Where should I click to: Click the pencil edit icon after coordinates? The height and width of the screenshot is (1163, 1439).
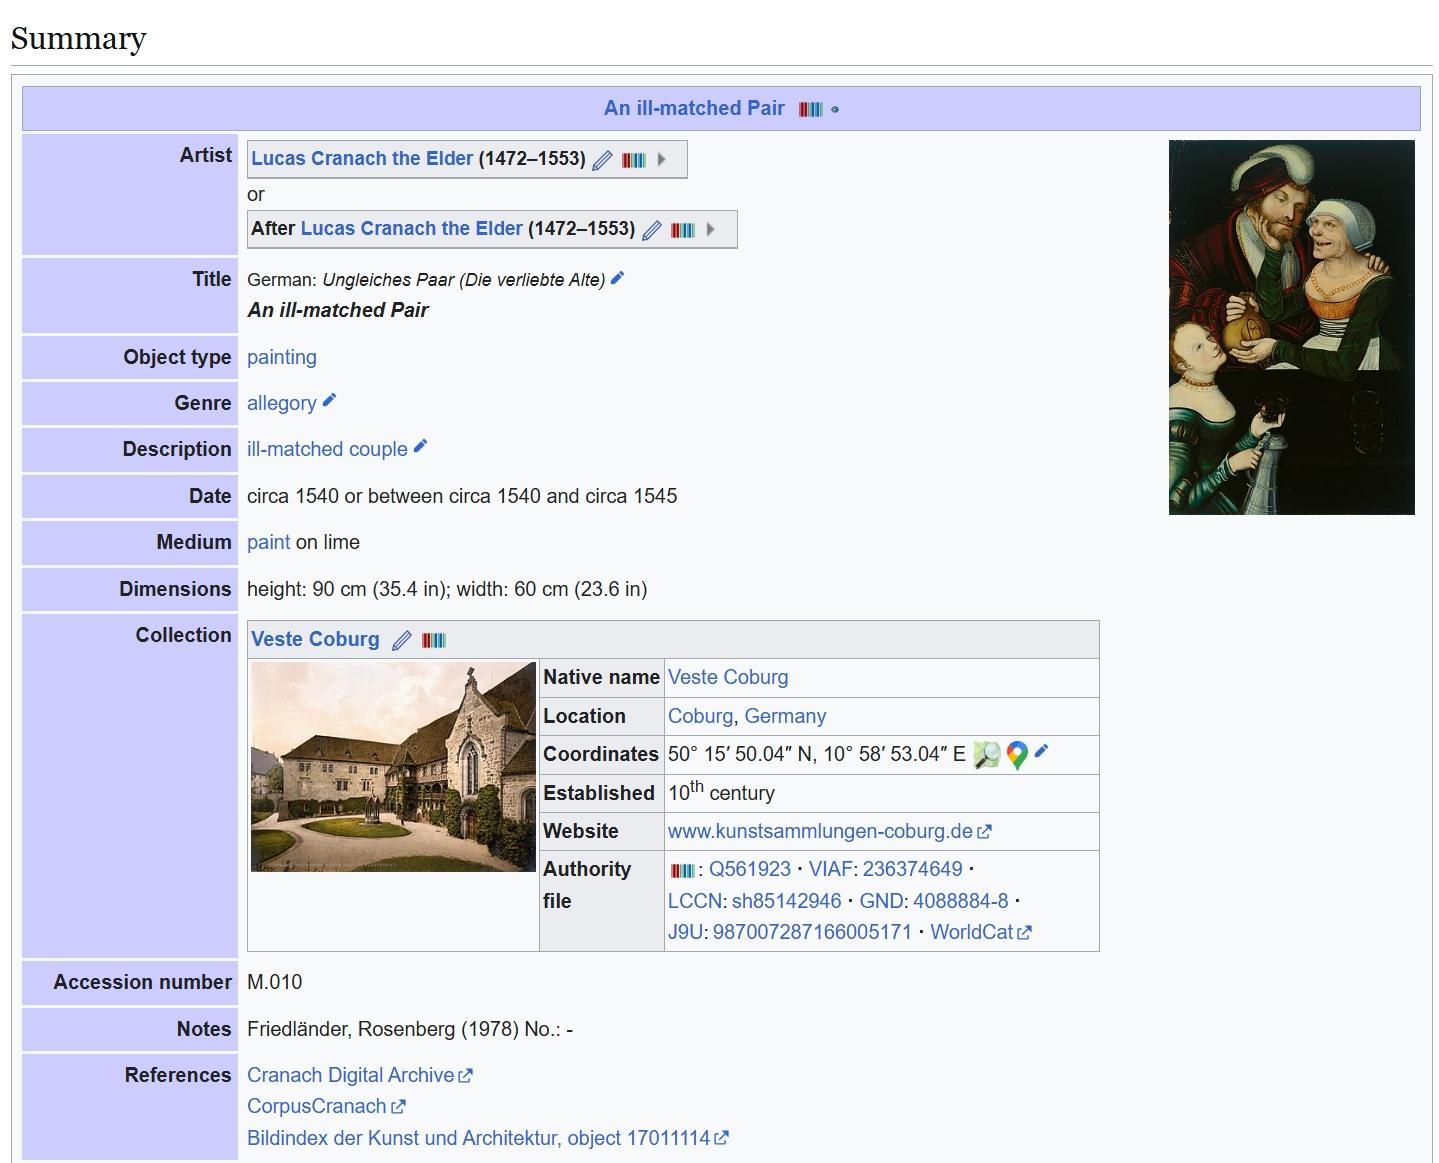tap(1041, 751)
